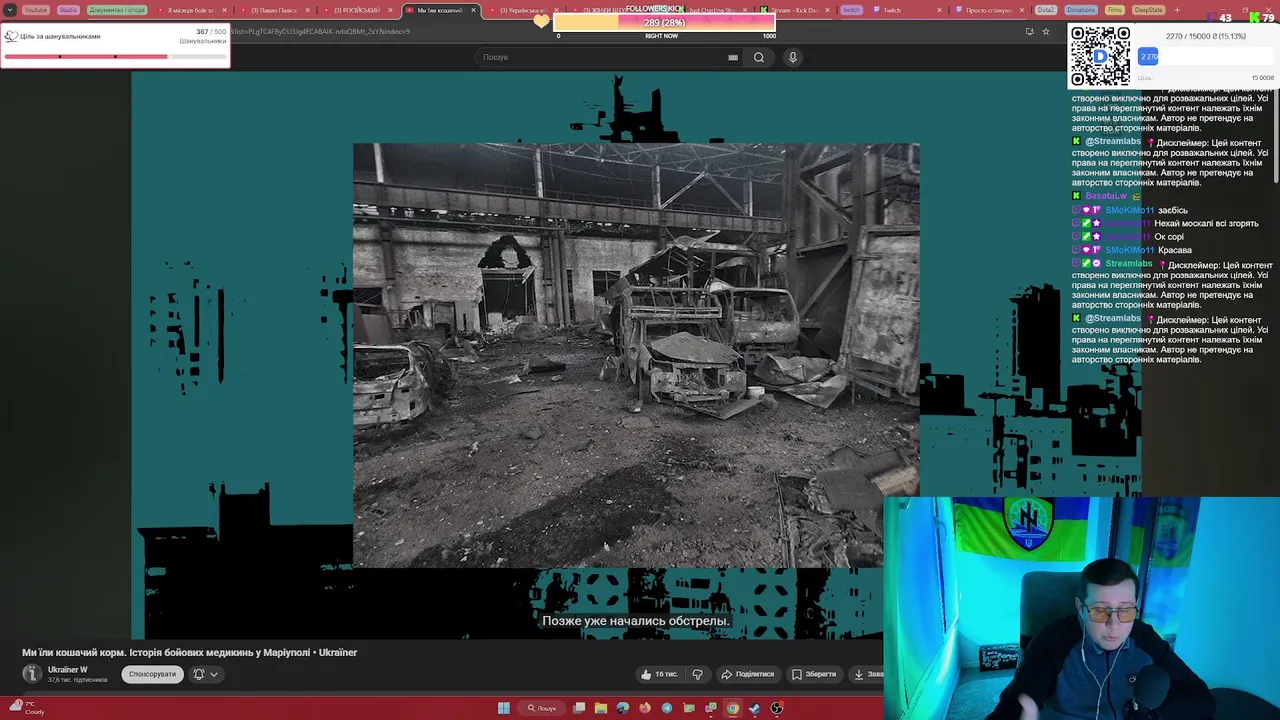Expand the notification options chevron

pos(213,674)
